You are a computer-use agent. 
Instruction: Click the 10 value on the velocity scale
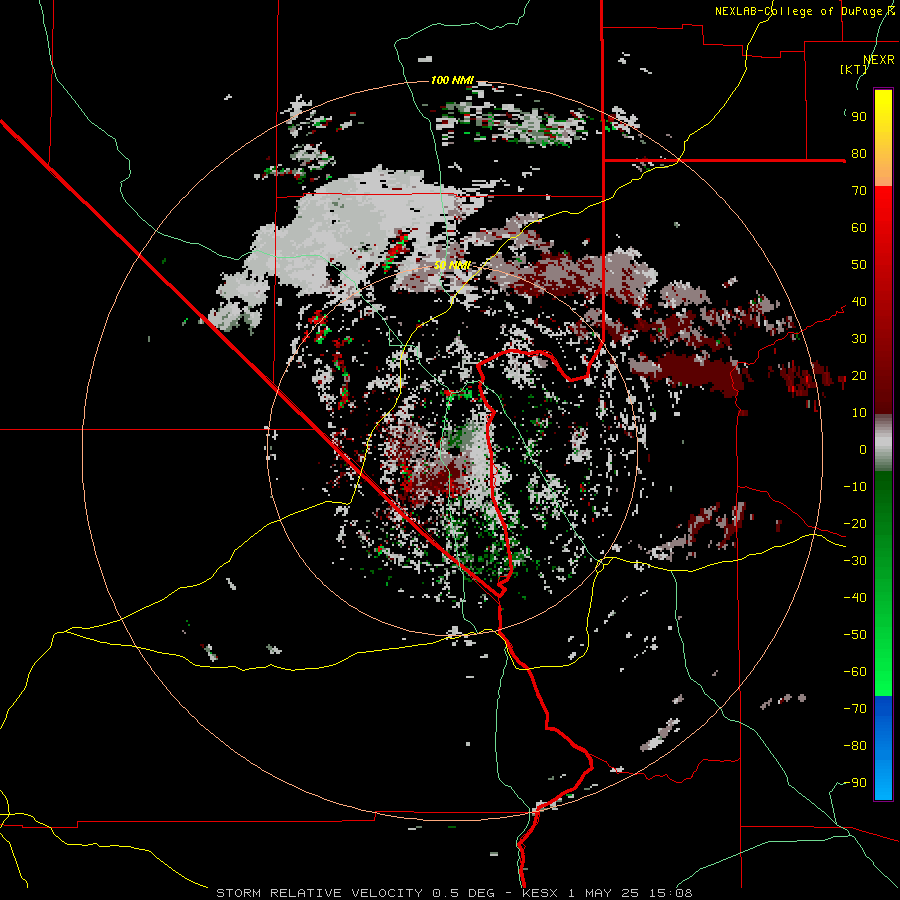[859, 413]
